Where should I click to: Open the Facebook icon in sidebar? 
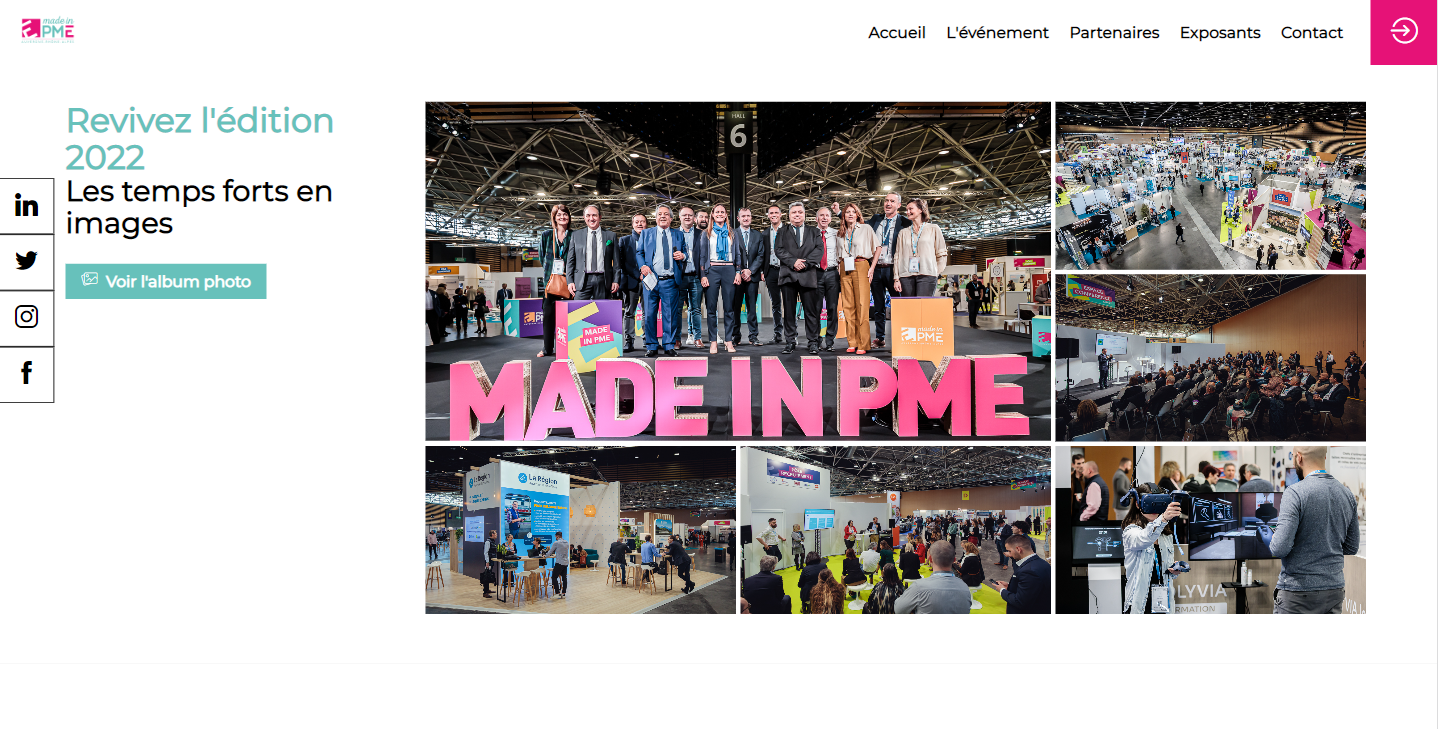pos(27,374)
